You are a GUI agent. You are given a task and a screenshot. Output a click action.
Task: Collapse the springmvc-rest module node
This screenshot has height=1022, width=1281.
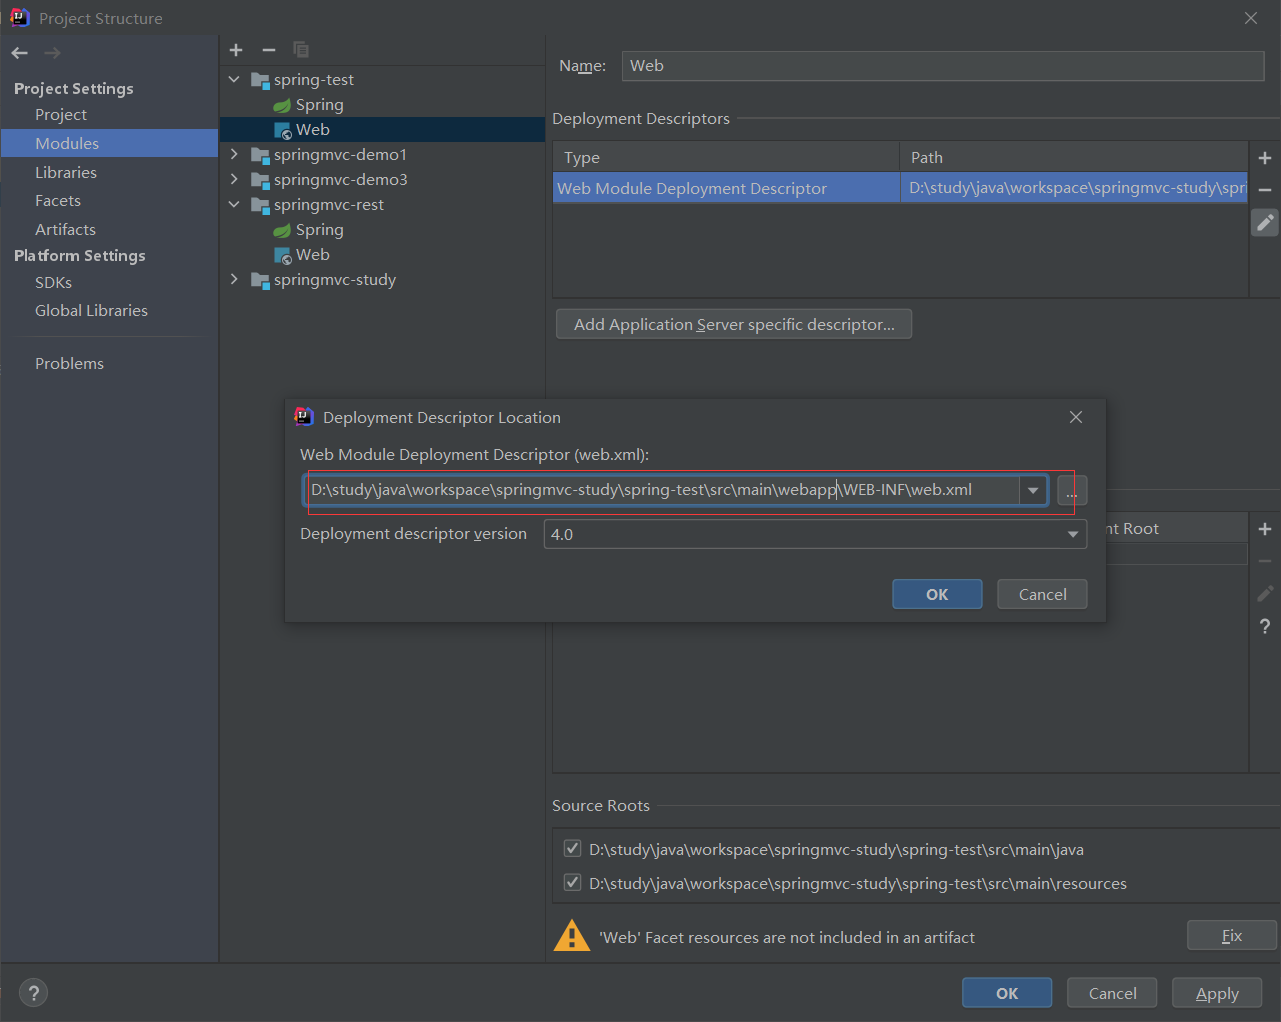click(234, 205)
